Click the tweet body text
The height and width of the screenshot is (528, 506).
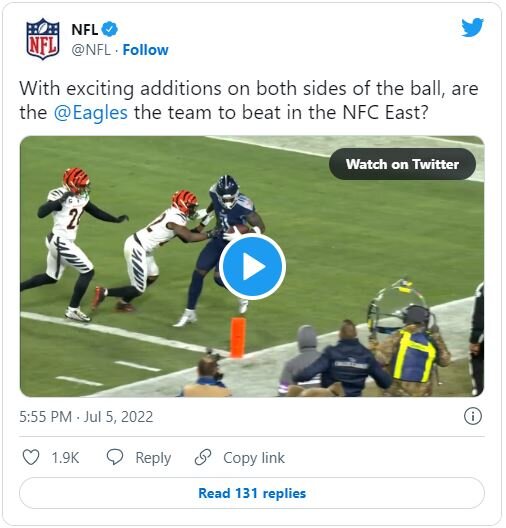coord(249,100)
